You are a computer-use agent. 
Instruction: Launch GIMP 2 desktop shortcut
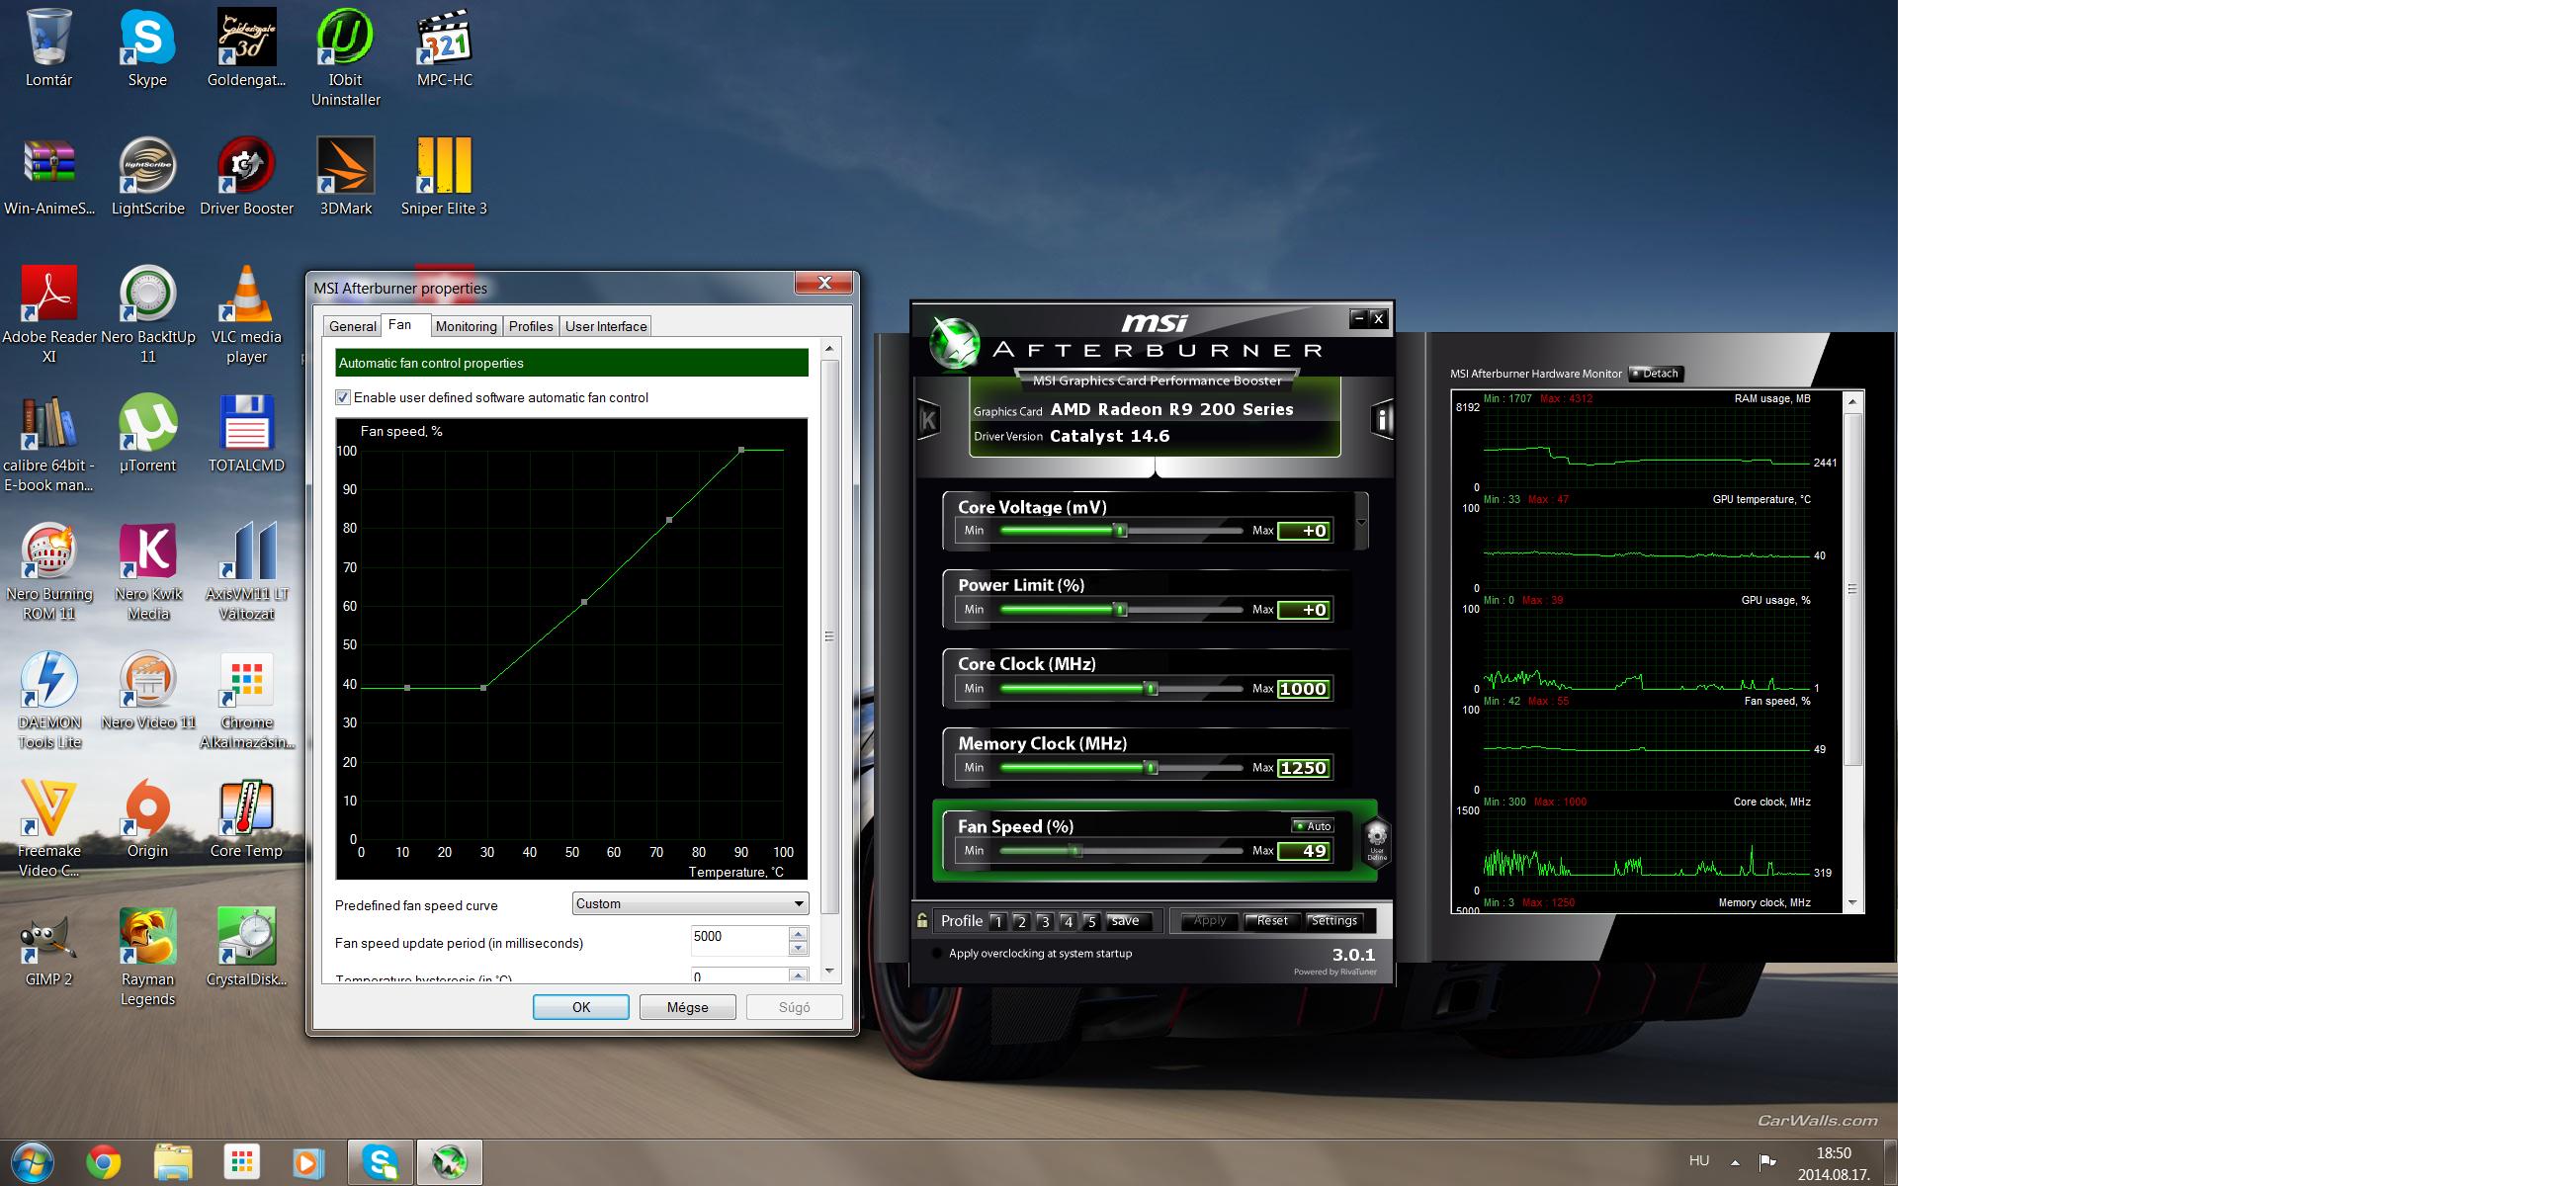tap(48, 947)
